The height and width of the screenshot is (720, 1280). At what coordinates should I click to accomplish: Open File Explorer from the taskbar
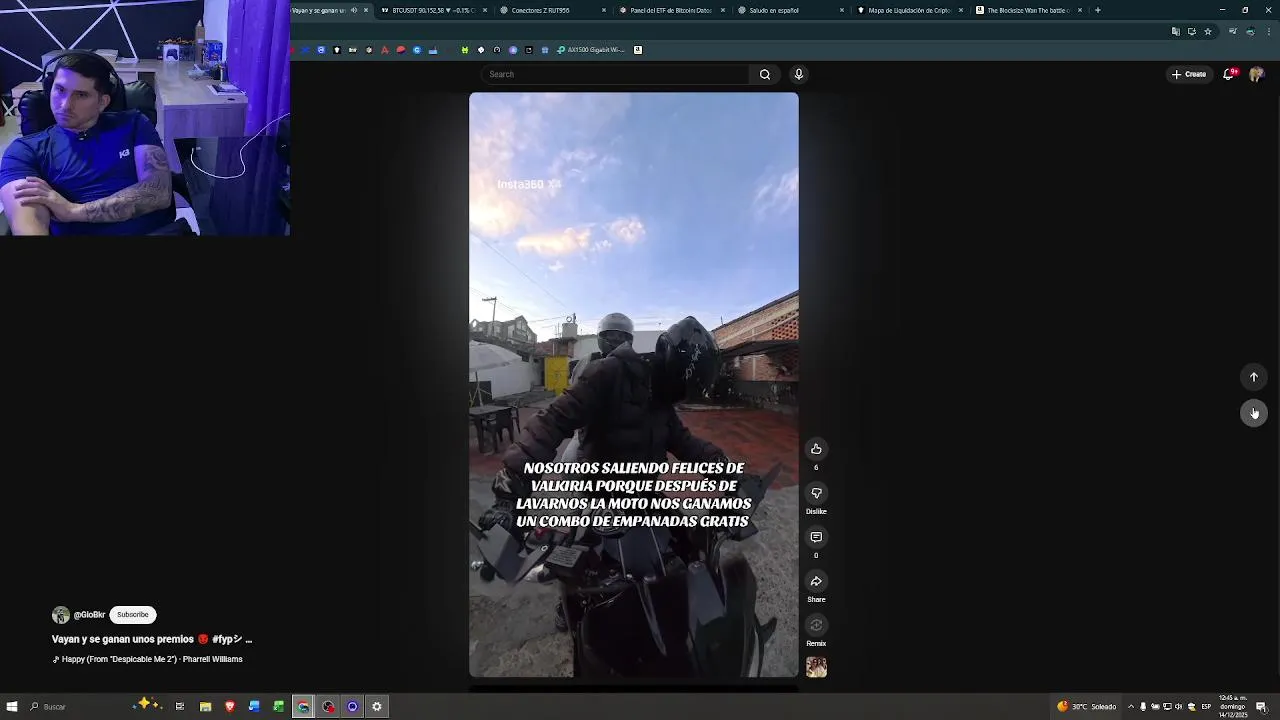[x=205, y=706]
